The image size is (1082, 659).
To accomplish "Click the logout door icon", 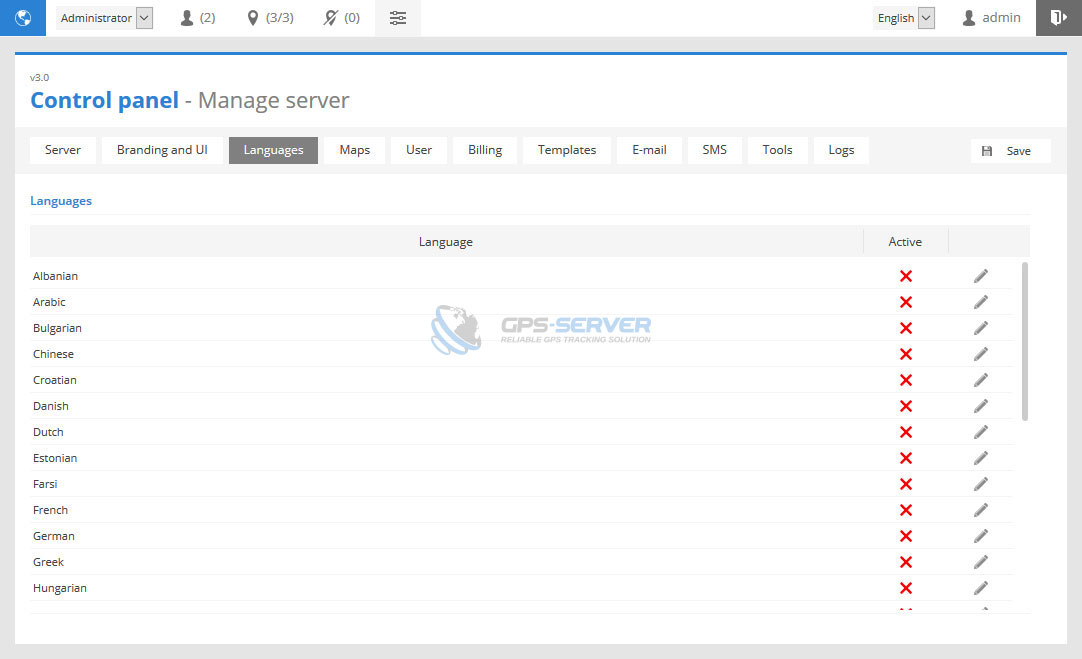I will (1058, 18).
